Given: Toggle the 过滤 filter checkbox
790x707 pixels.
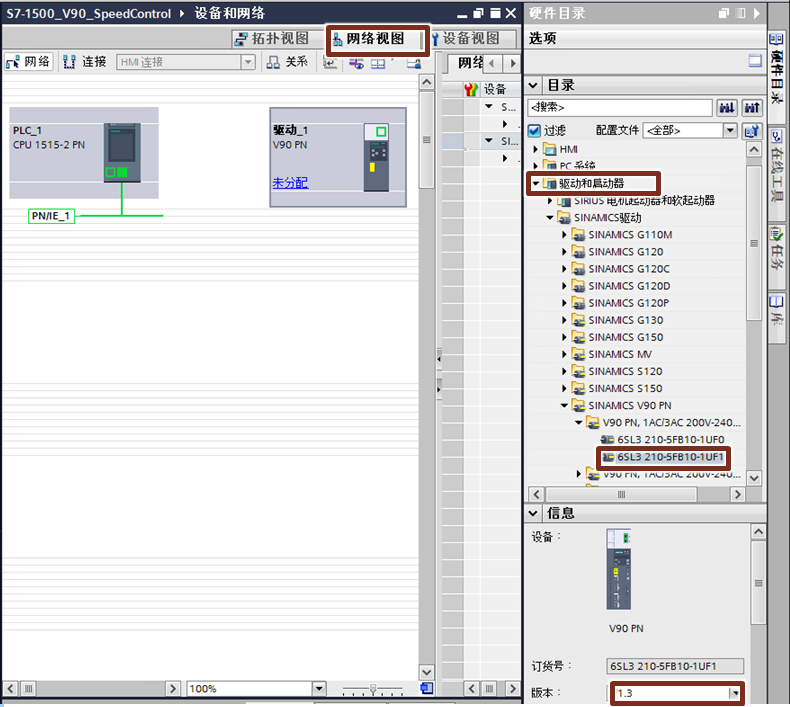Looking at the screenshot, I should click(534, 131).
